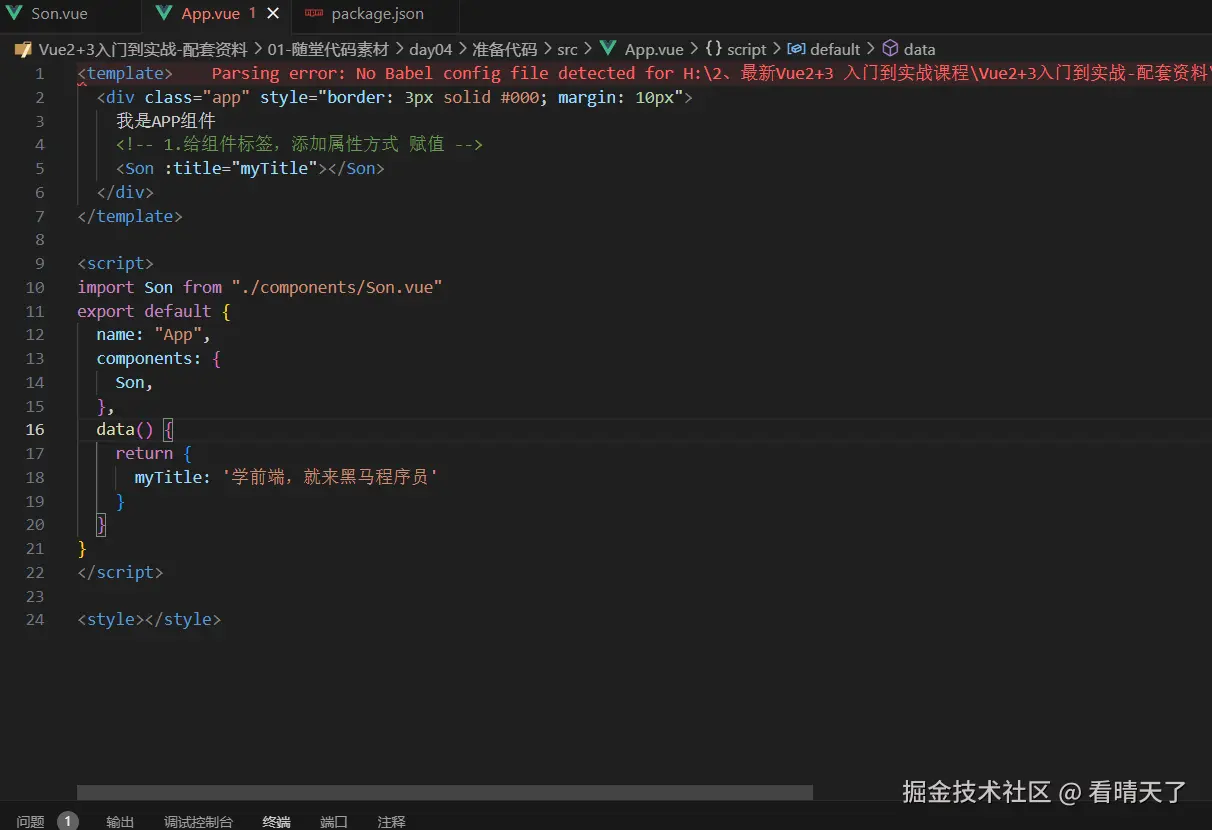The image size is (1212, 830).
Task: Open the default breadcrumb segment
Action: (x=835, y=49)
